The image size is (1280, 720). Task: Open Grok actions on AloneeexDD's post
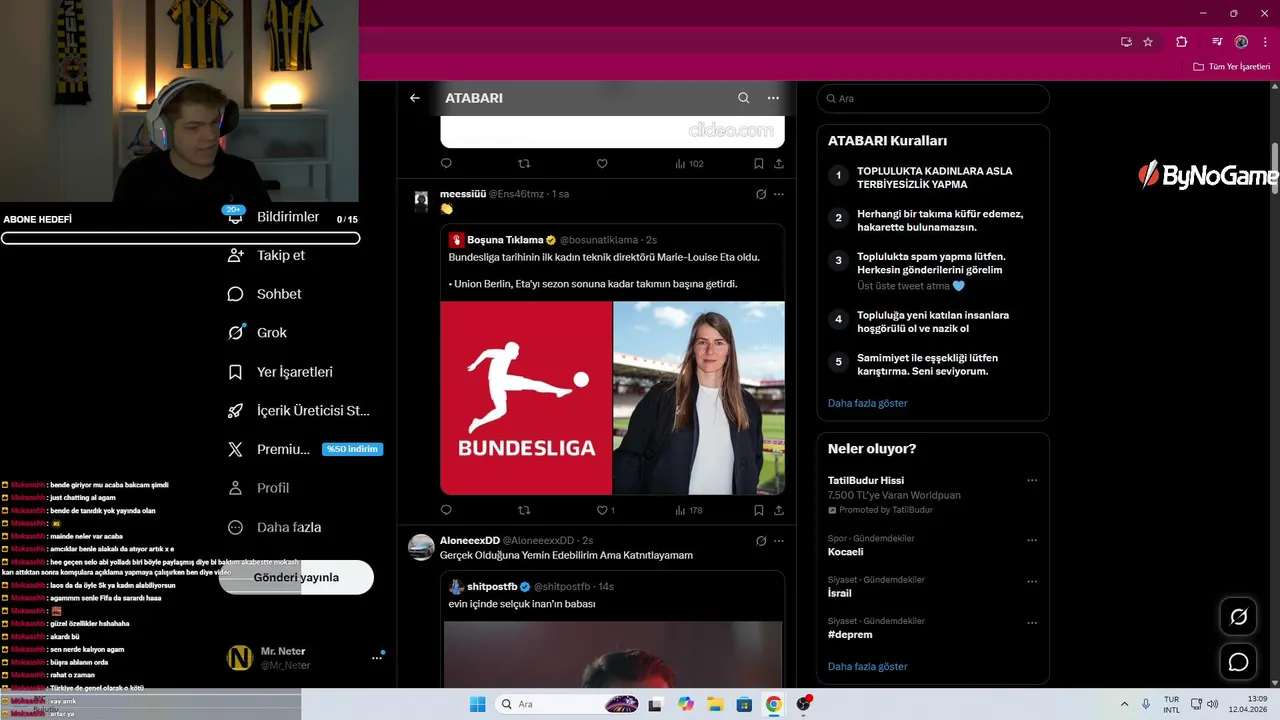761,541
